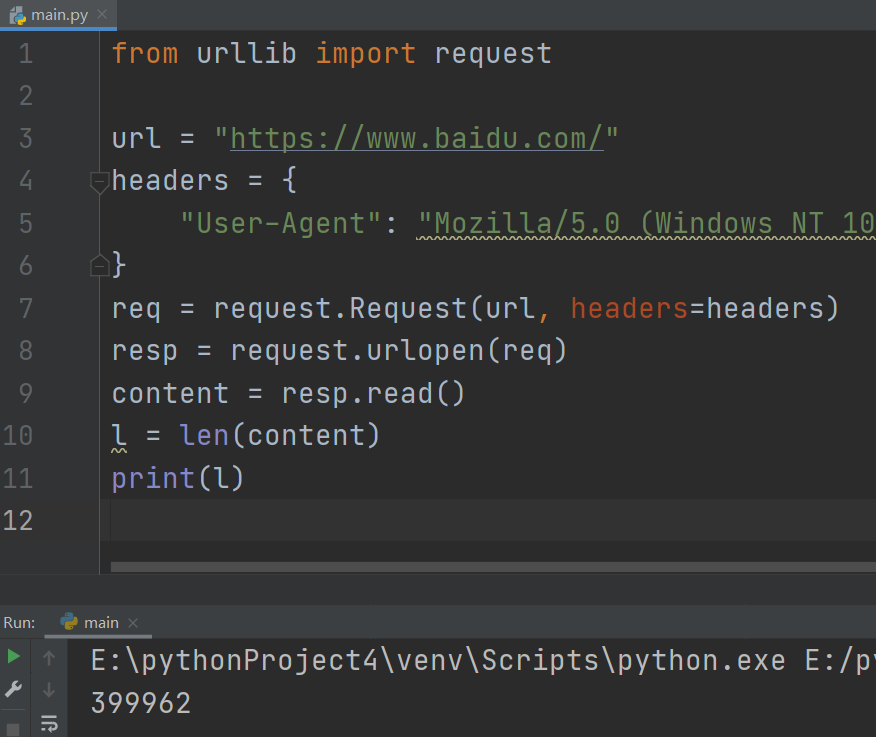Image resolution: width=876 pixels, height=737 pixels.
Task: Click the Python icon on the Run main tab
Action: (x=68, y=621)
